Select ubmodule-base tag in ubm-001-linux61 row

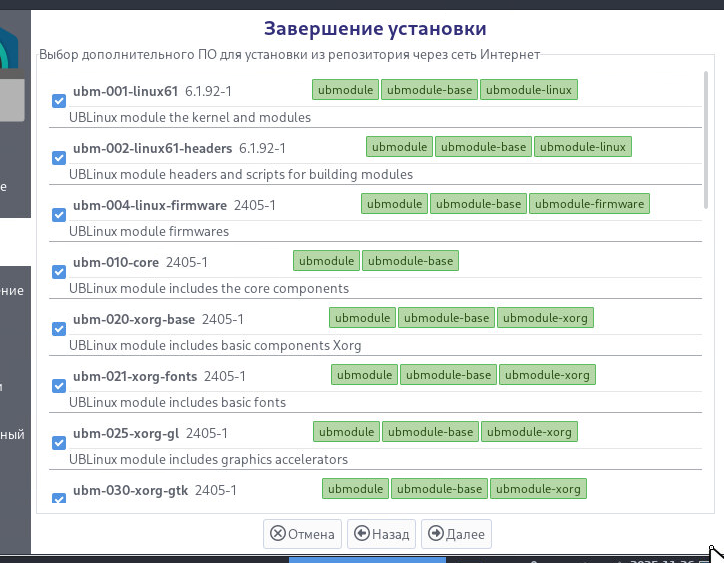point(429,90)
